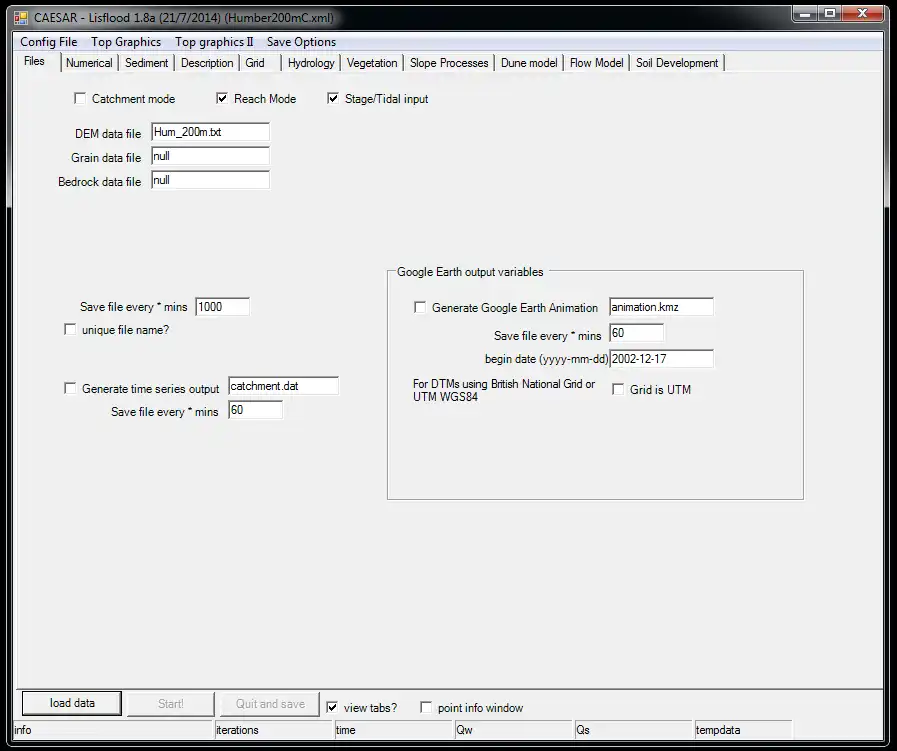Switch to the Files tab
Viewport: 897px width, 751px height.
coord(34,61)
